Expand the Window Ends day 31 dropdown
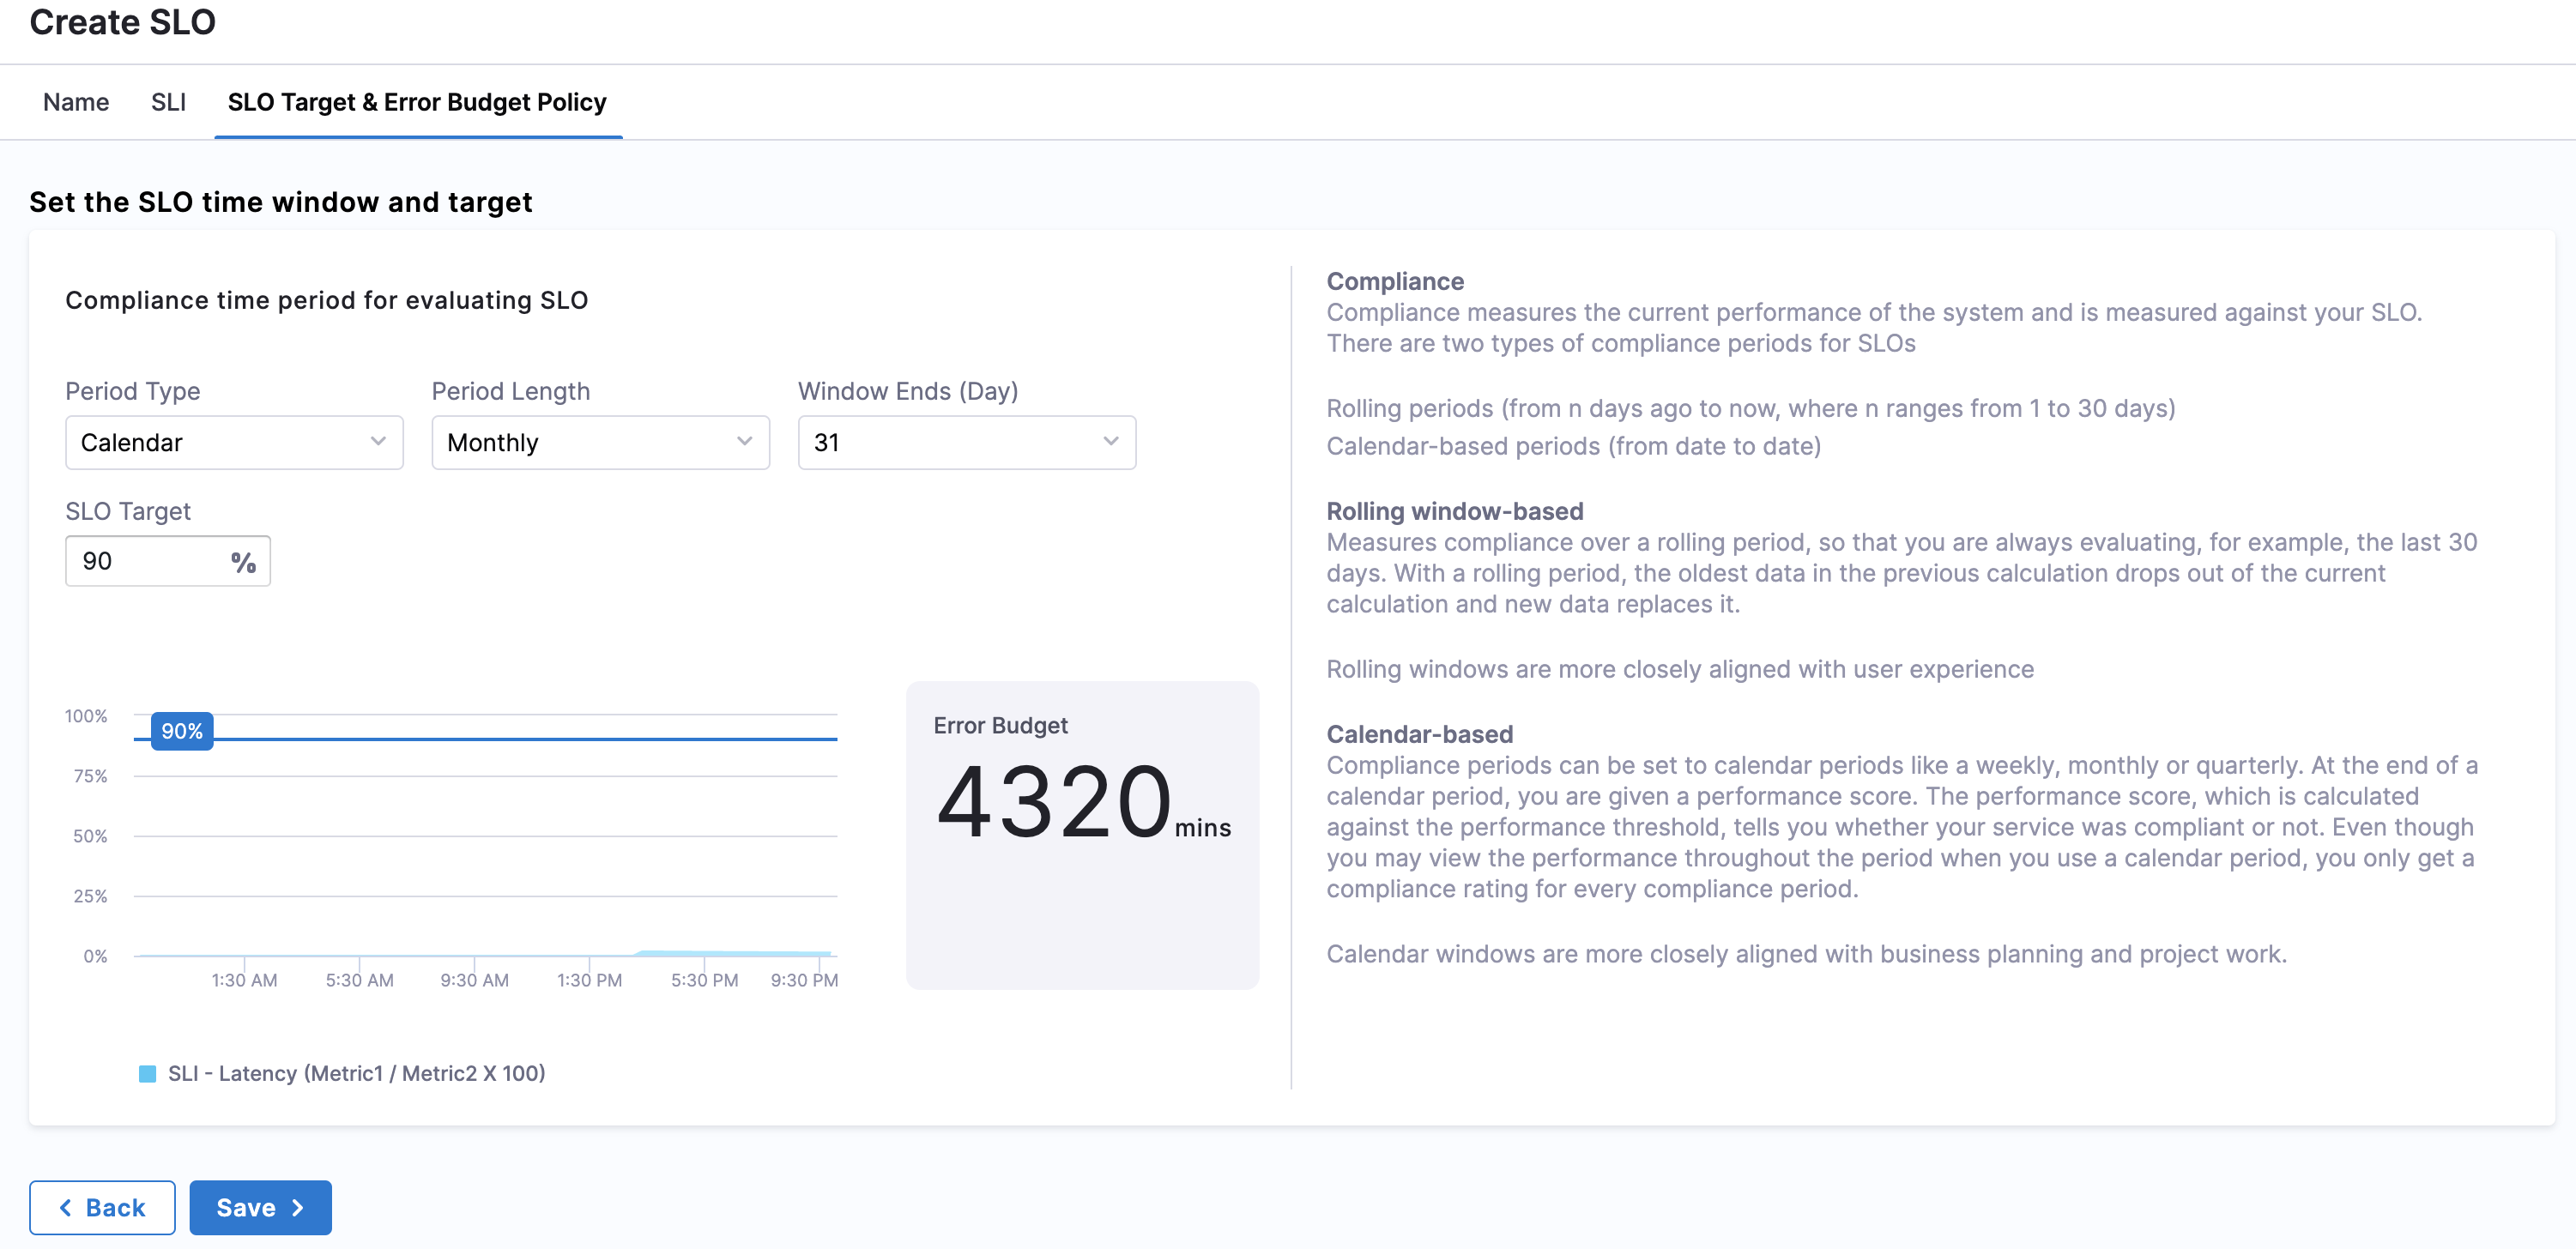 click(966, 442)
